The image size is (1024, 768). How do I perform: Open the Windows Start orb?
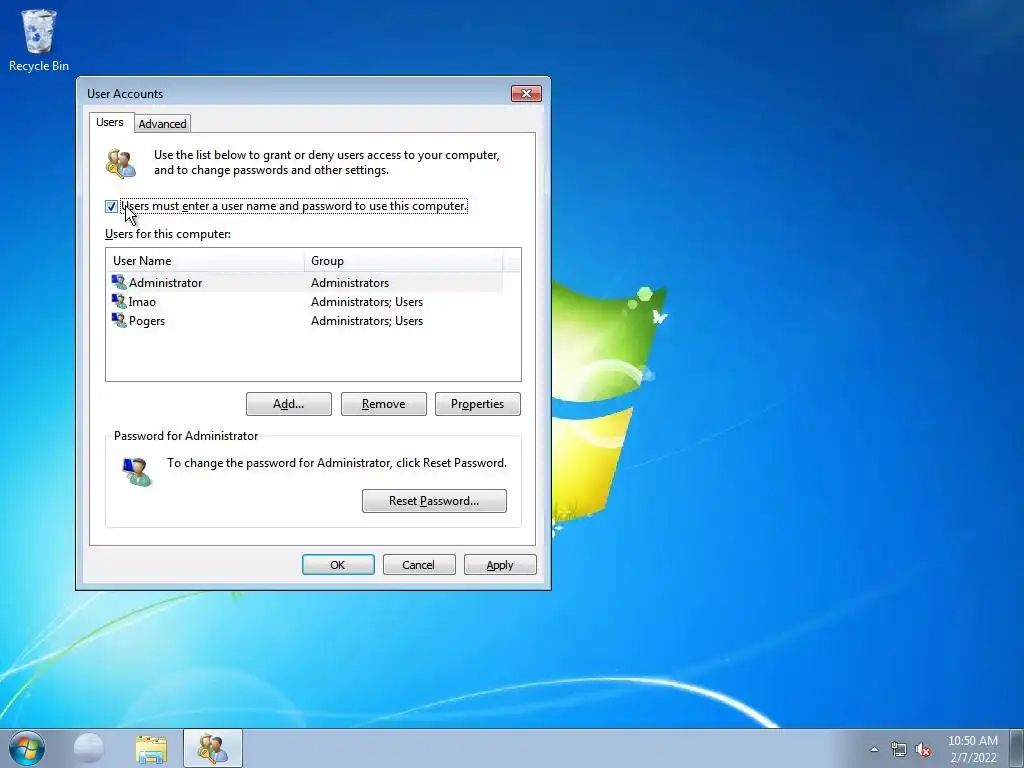point(27,748)
